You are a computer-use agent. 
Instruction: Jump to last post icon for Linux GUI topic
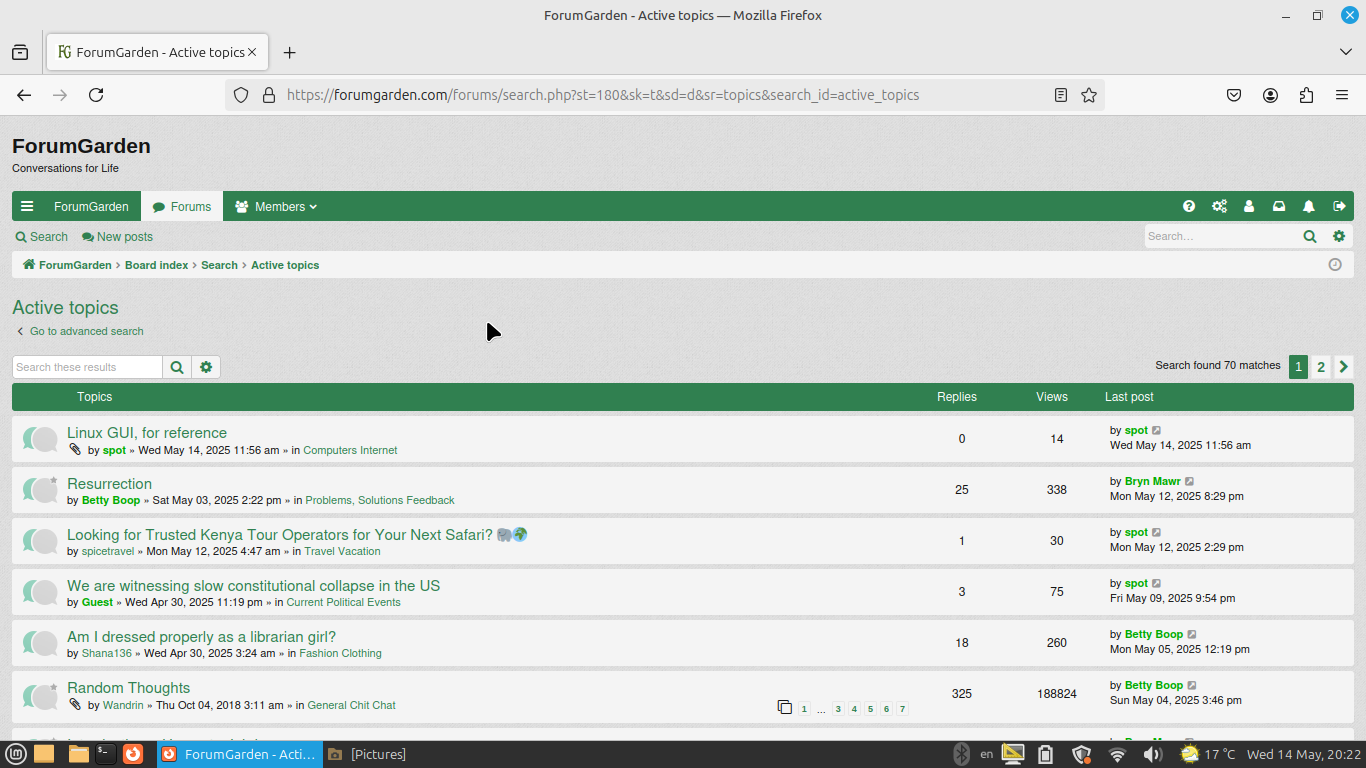pos(1157,430)
